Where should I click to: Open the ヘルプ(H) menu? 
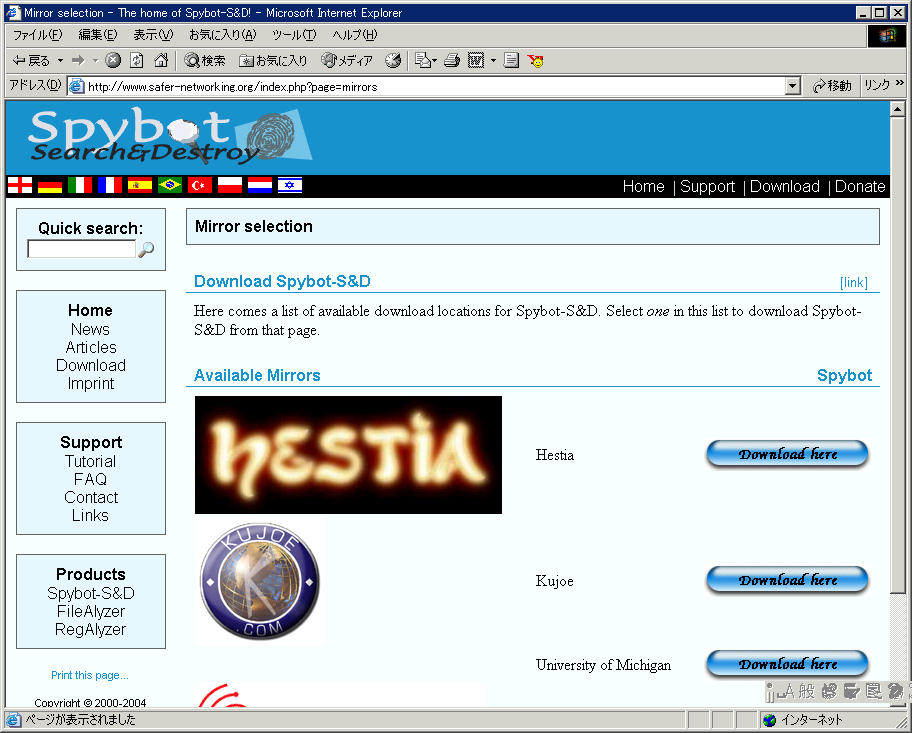tap(355, 35)
